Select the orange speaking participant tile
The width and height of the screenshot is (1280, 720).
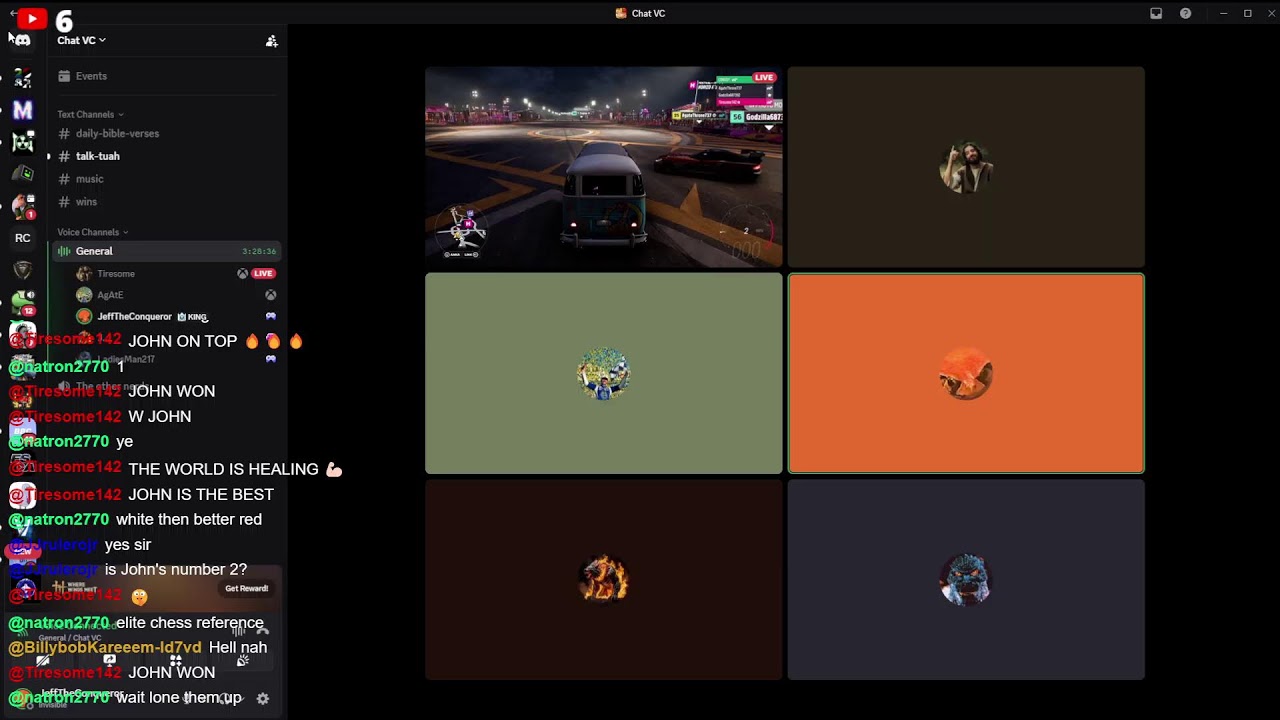click(966, 373)
